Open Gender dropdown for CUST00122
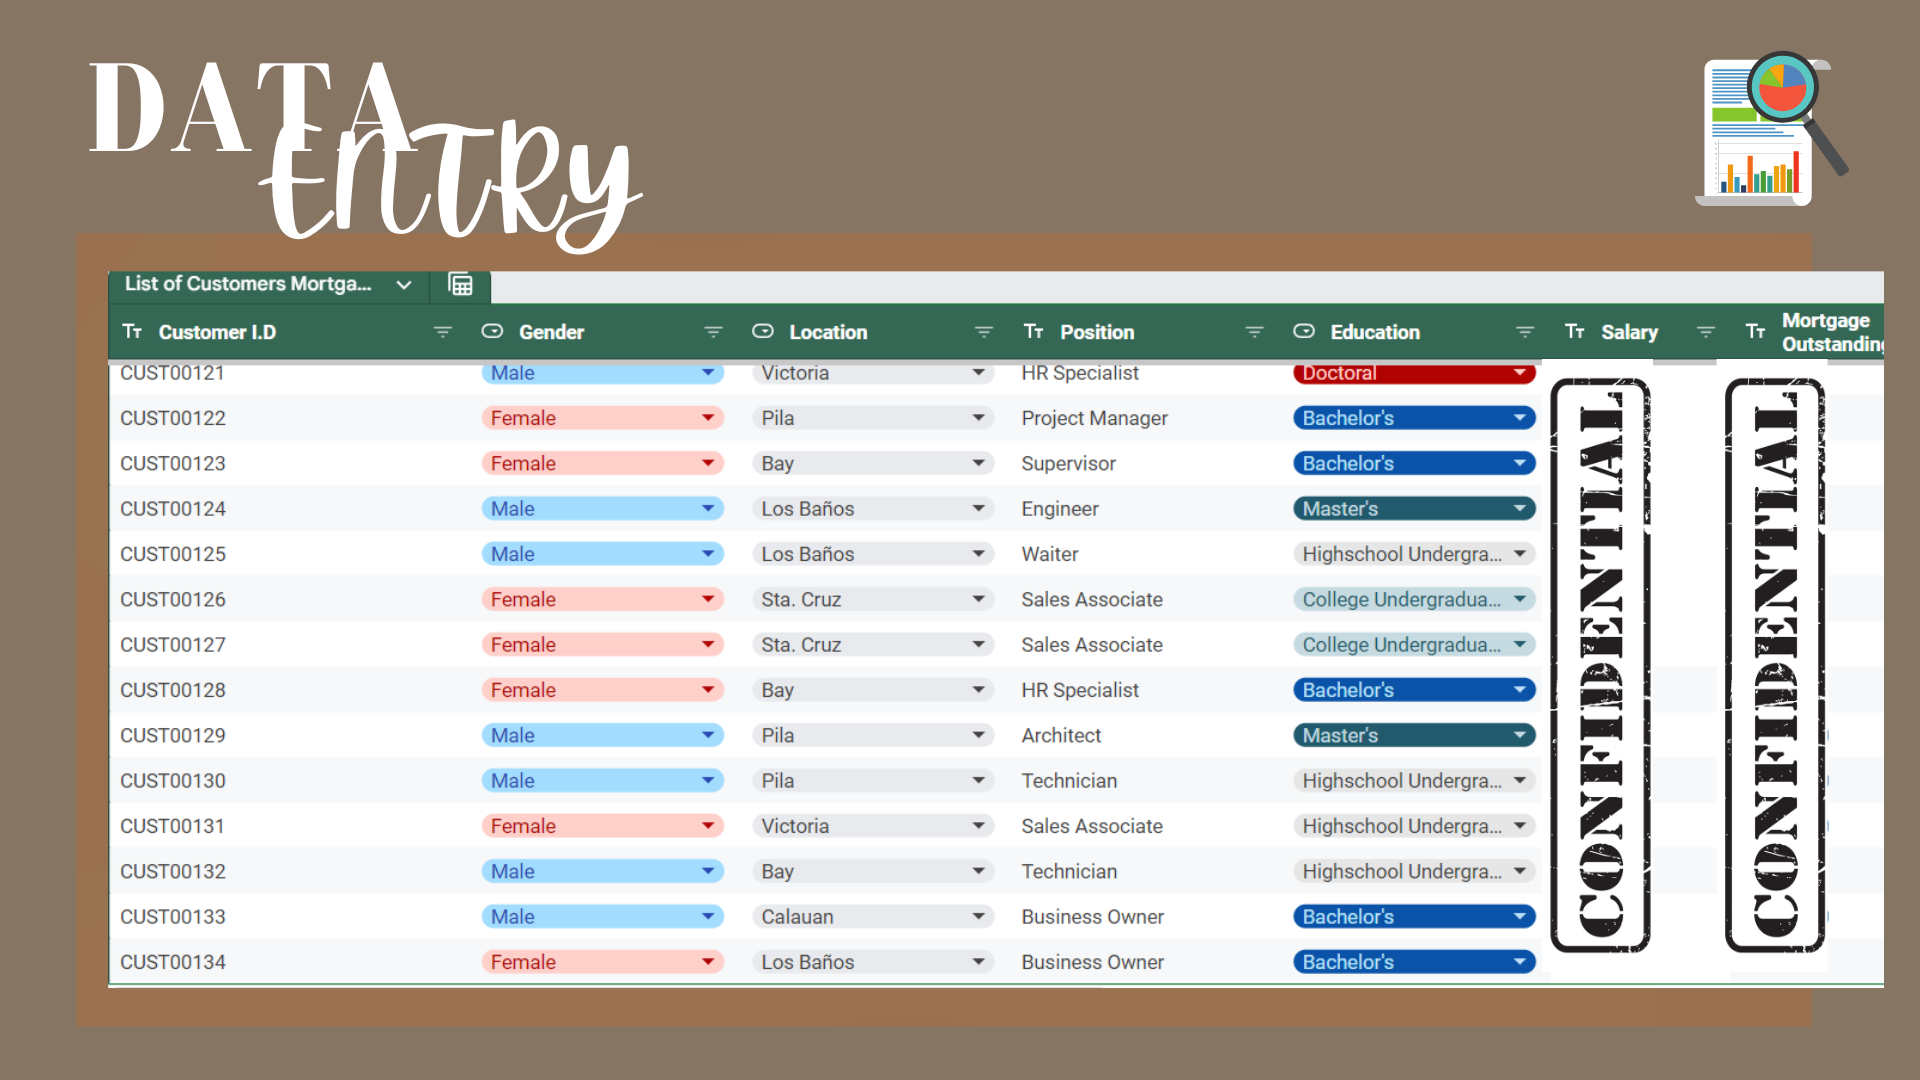The height and width of the screenshot is (1080, 1920). [708, 418]
